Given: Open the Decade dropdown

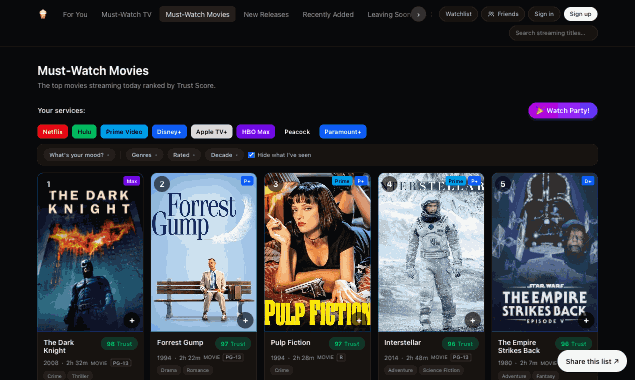Looking at the screenshot, I should pyautogui.click(x=224, y=155).
